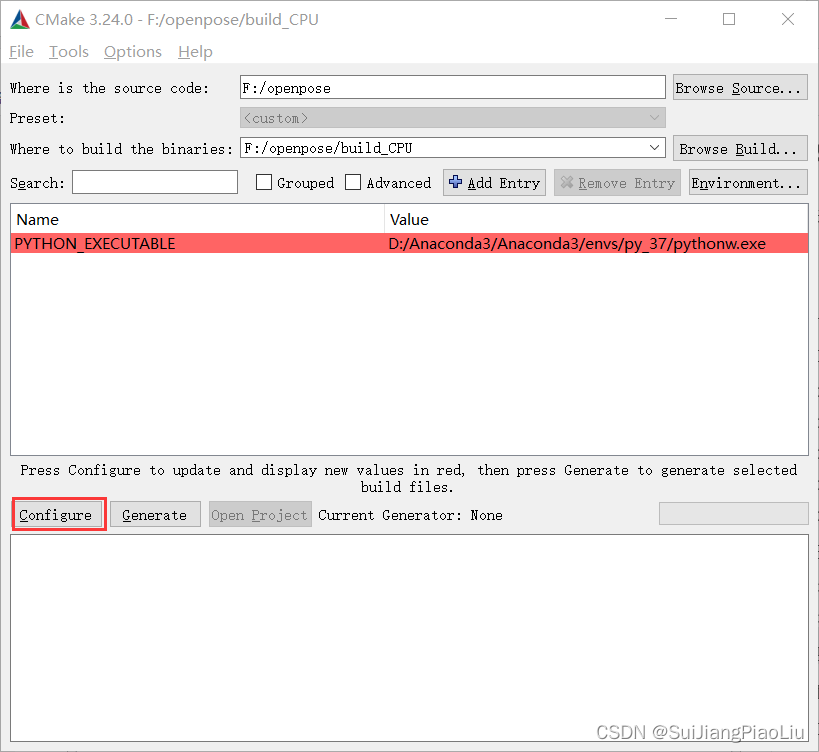Click the source code path field

point(452,87)
